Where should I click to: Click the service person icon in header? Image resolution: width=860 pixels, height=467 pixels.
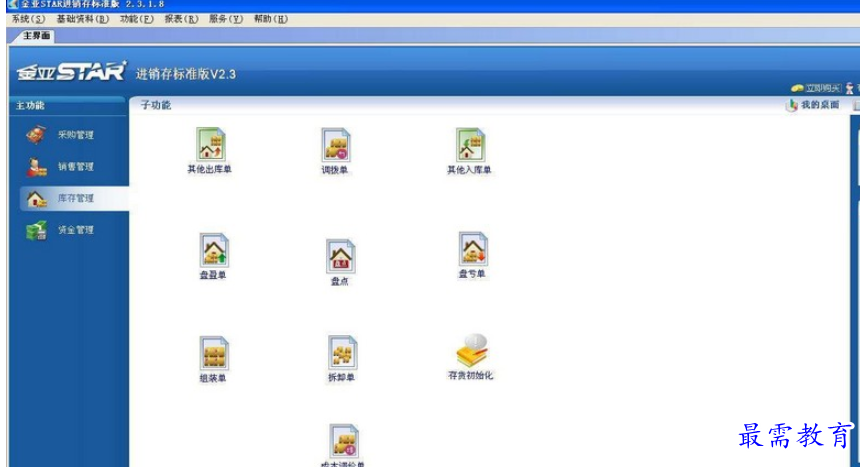pyautogui.click(x=850, y=88)
